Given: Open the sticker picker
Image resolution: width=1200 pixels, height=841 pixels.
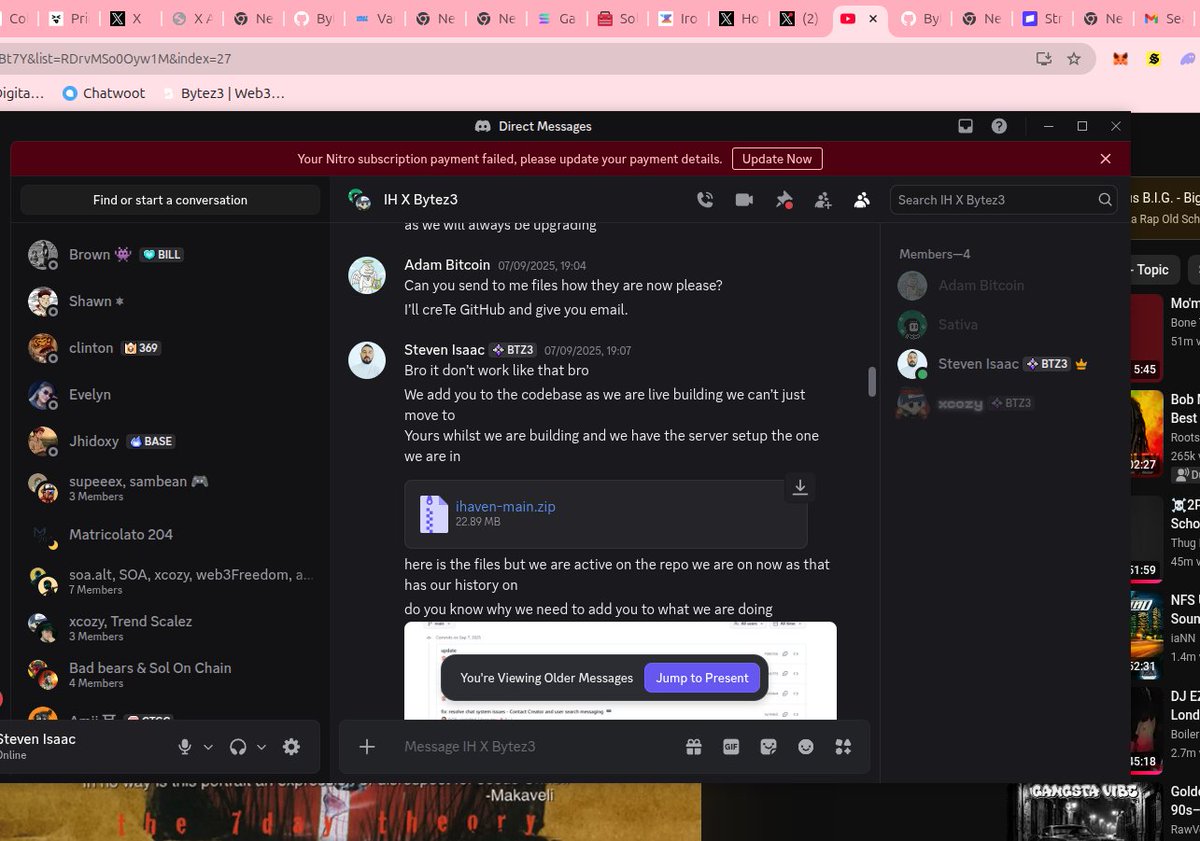Looking at the screenshot, I should click(768, 746).
